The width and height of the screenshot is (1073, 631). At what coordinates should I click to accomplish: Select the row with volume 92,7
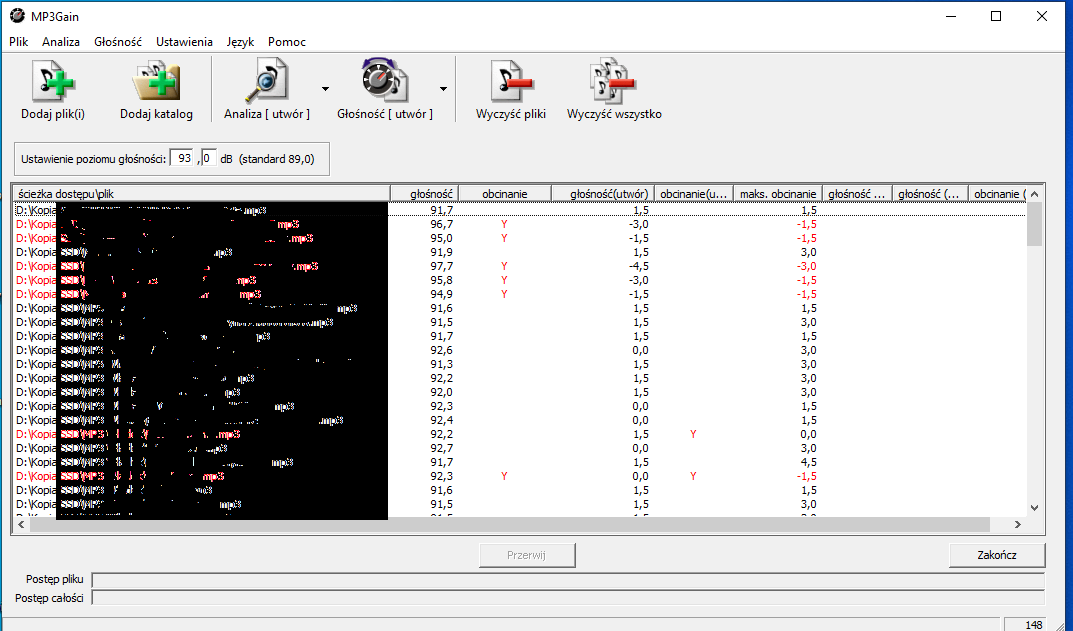point(520,448)
